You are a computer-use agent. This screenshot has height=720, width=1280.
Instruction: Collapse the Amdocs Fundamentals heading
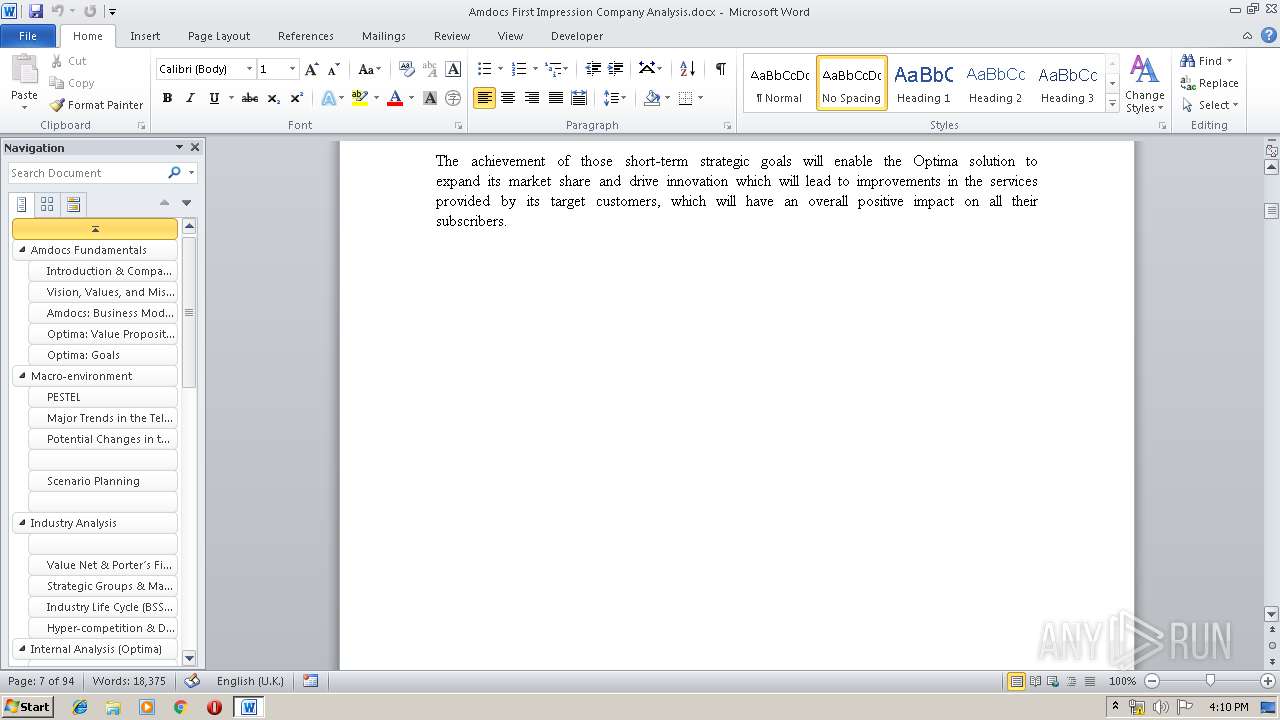tap(22, 250)
